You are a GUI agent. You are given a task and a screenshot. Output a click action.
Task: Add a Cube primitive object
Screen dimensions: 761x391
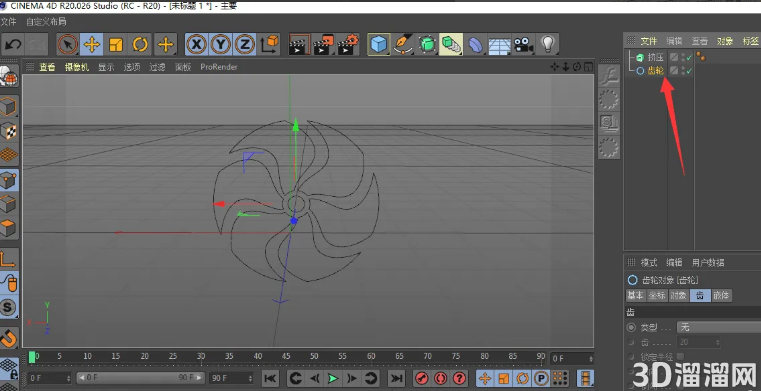(379, 45)
